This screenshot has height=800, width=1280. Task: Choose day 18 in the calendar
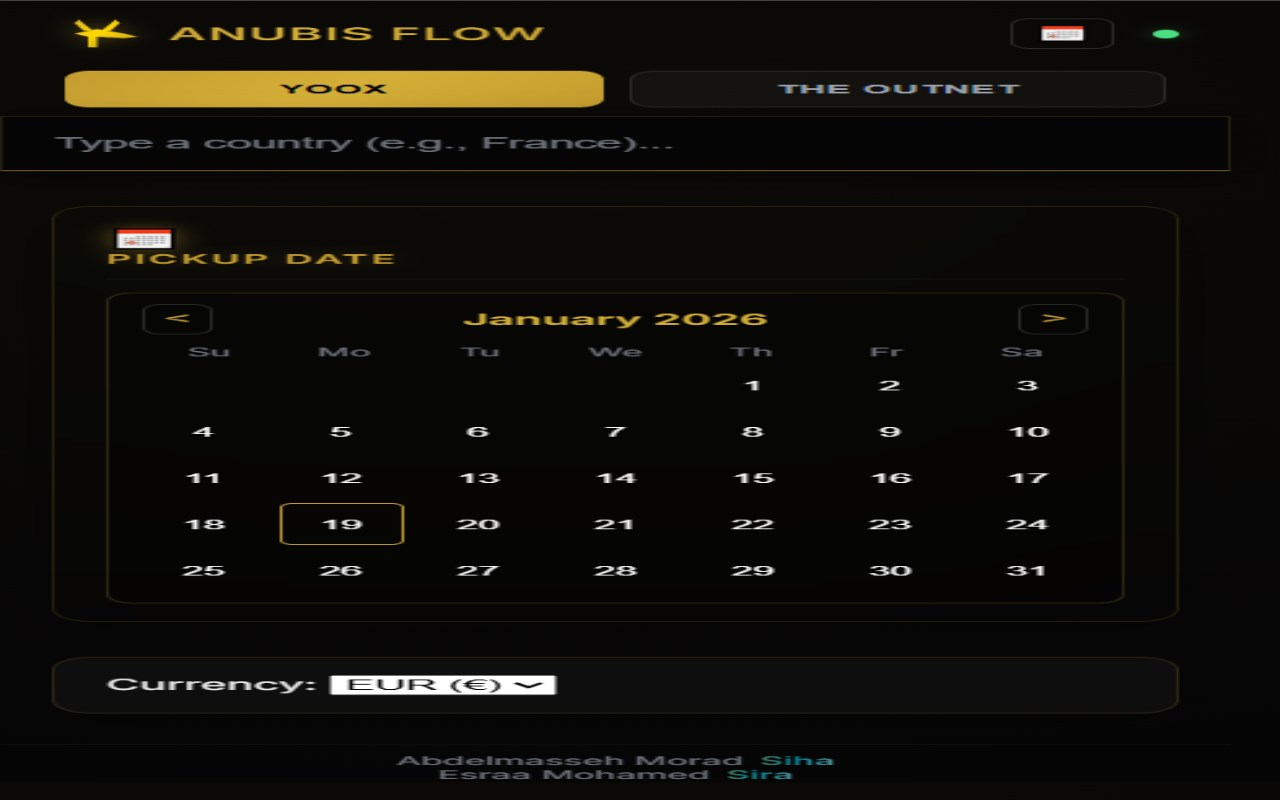pos(203,524)
